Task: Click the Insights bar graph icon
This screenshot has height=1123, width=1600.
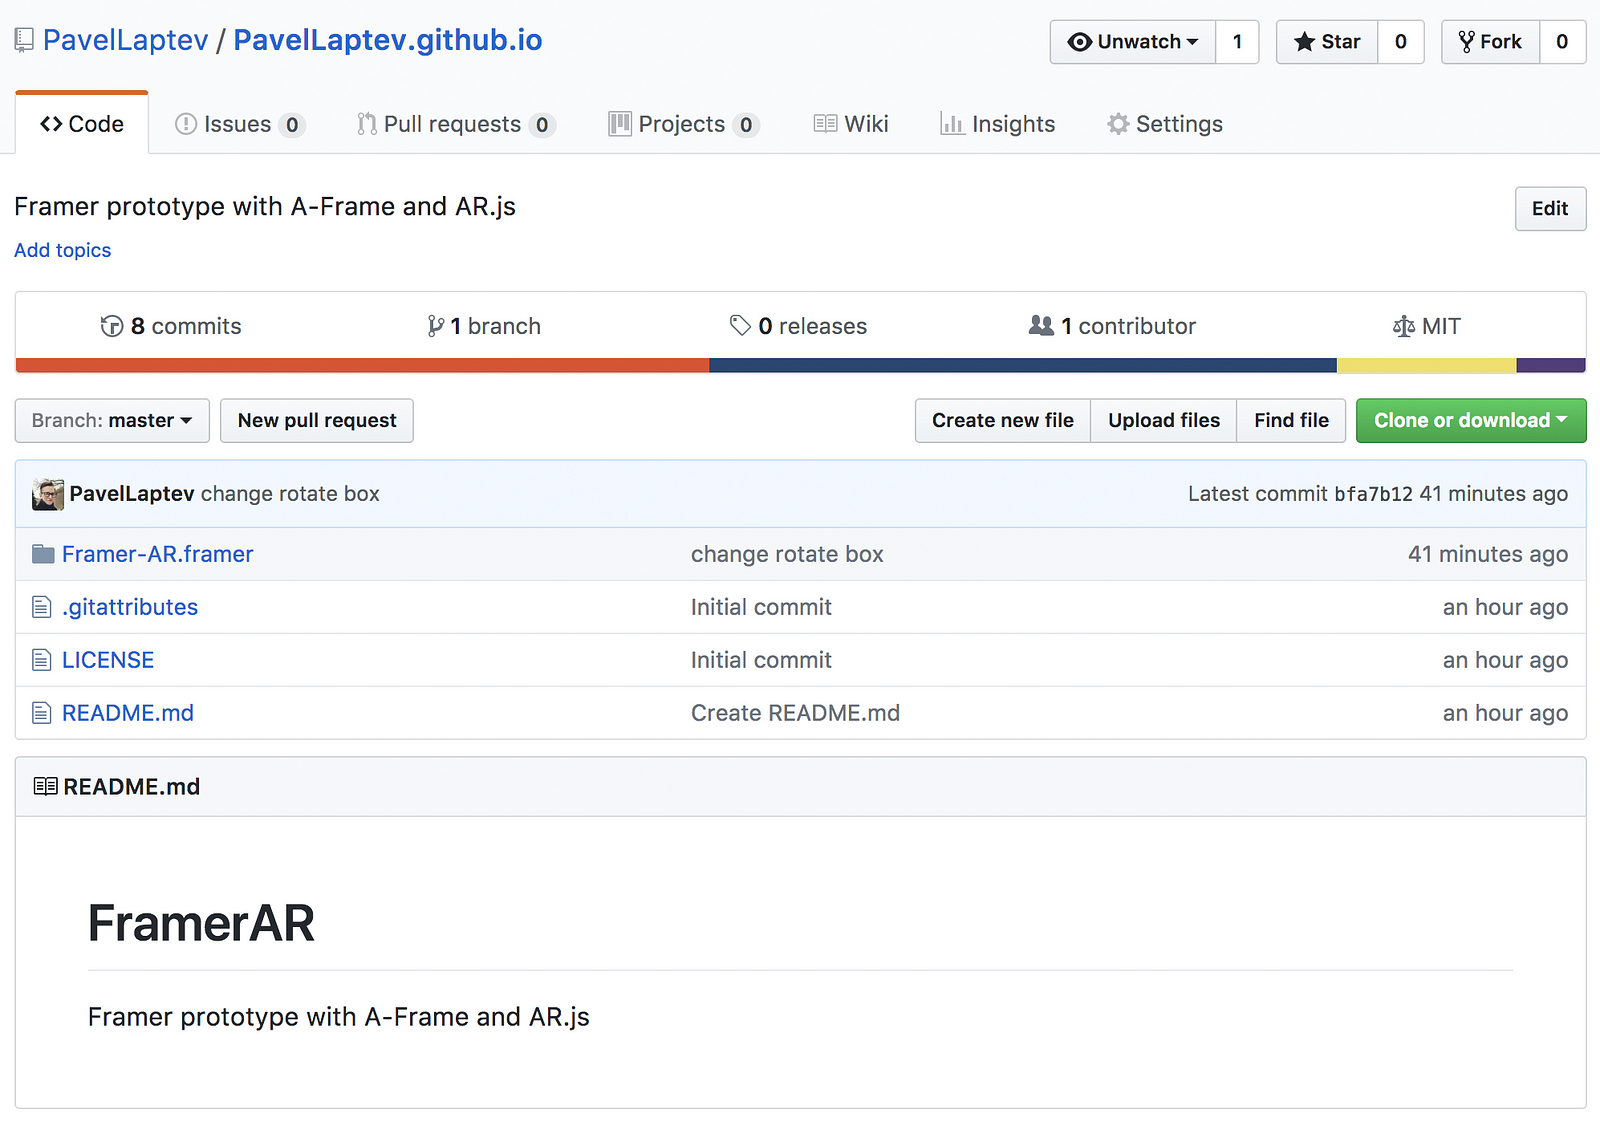Action: (x=952, y=124)
